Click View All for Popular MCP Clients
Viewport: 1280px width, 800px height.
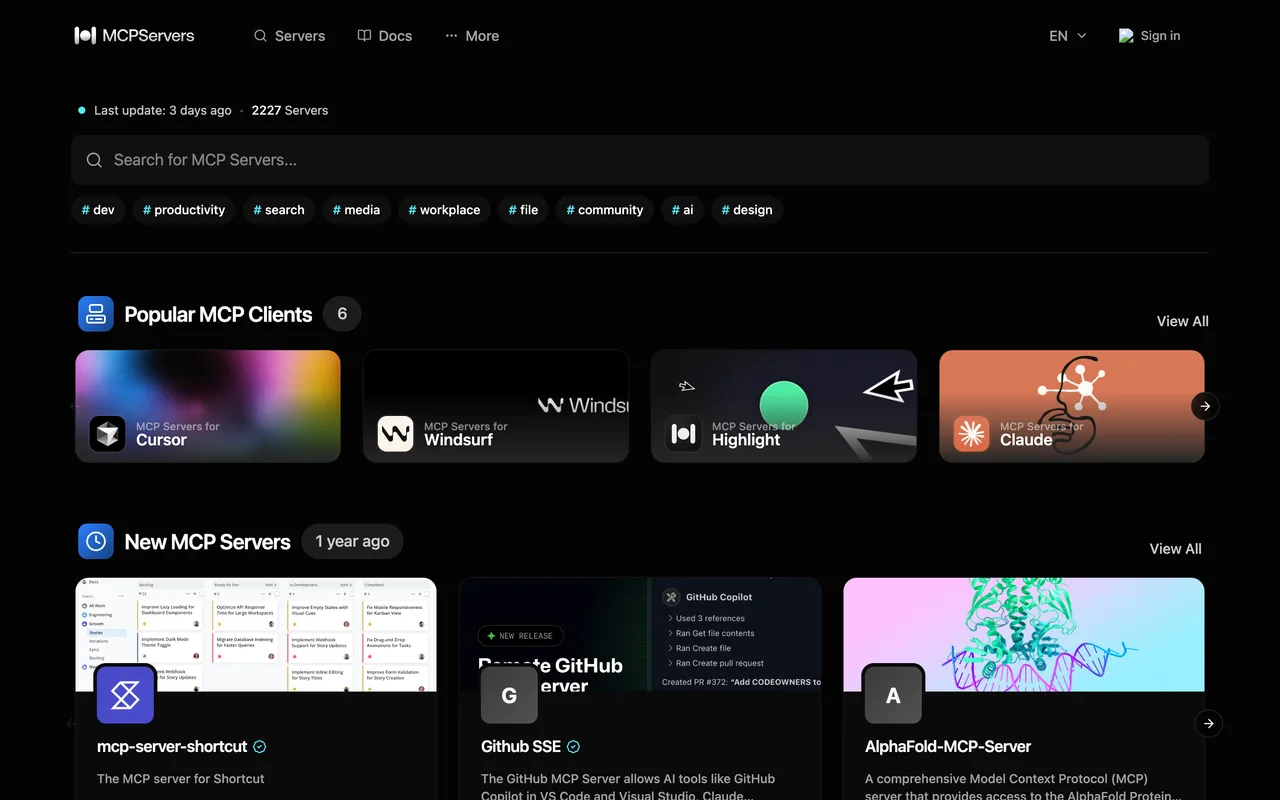1182,321
